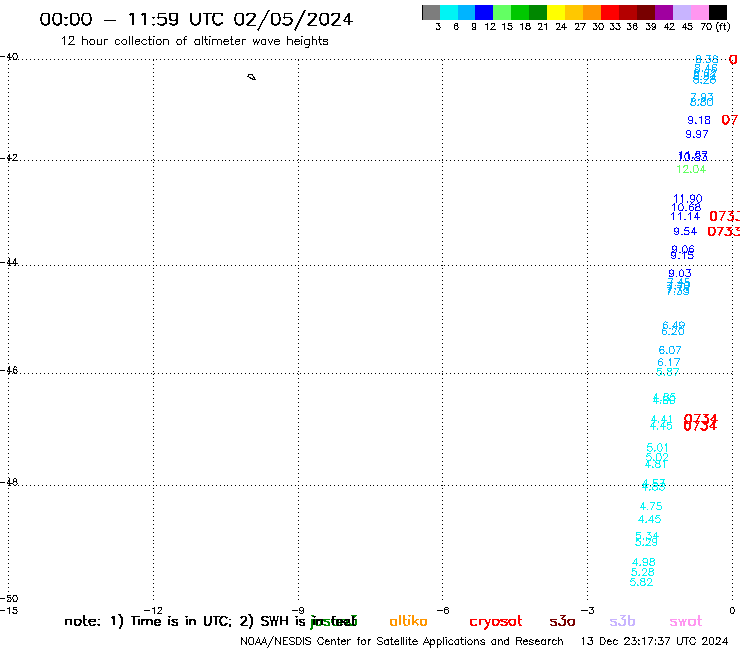Click the '12 hour collection' subtitle
This screenshot has width=740, height=650.
click(x=194, y=41)
